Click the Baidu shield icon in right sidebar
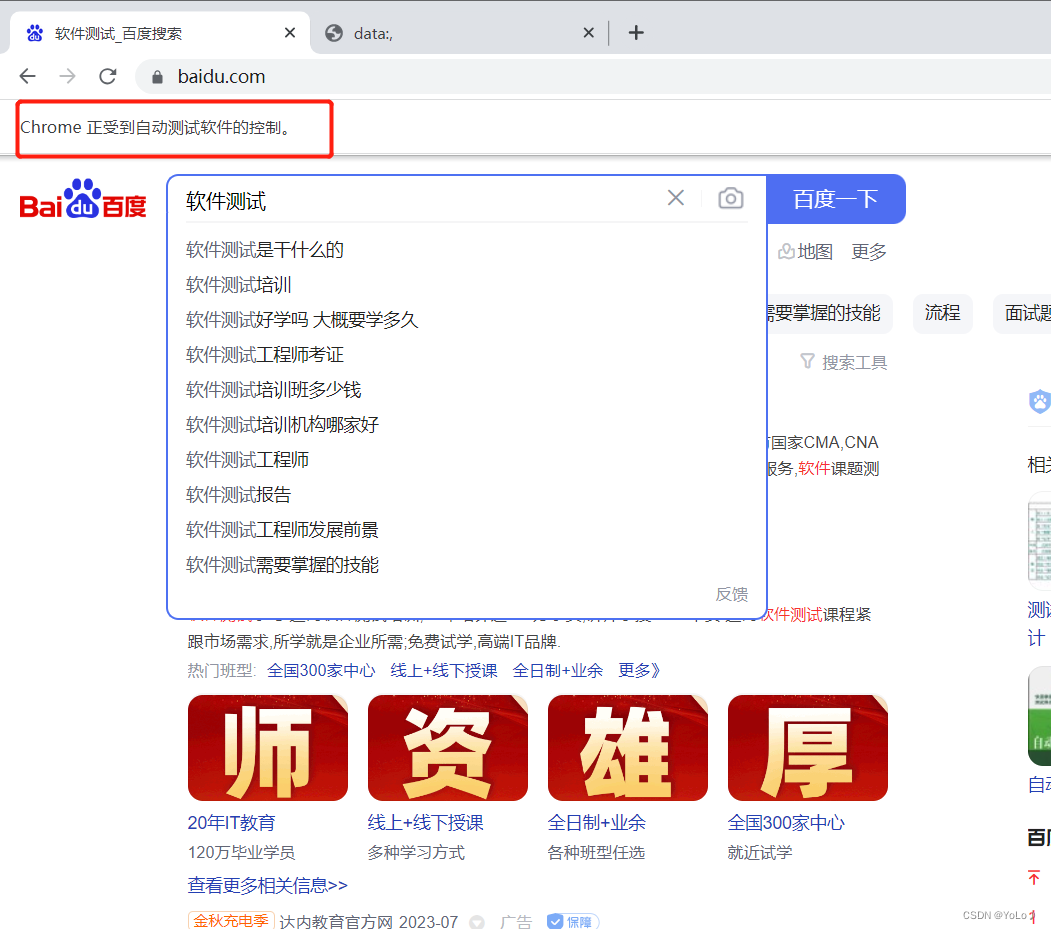Screen dimensions: 1051x929 point(1040,401)
